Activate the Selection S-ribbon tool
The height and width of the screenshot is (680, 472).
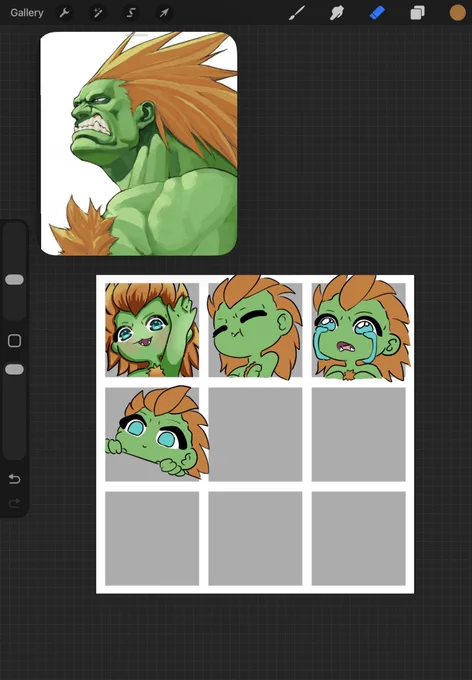[131, 13]
